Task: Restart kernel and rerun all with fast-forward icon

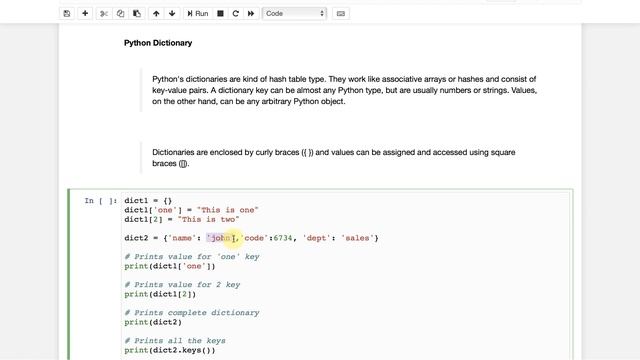Action: [251, 13]
